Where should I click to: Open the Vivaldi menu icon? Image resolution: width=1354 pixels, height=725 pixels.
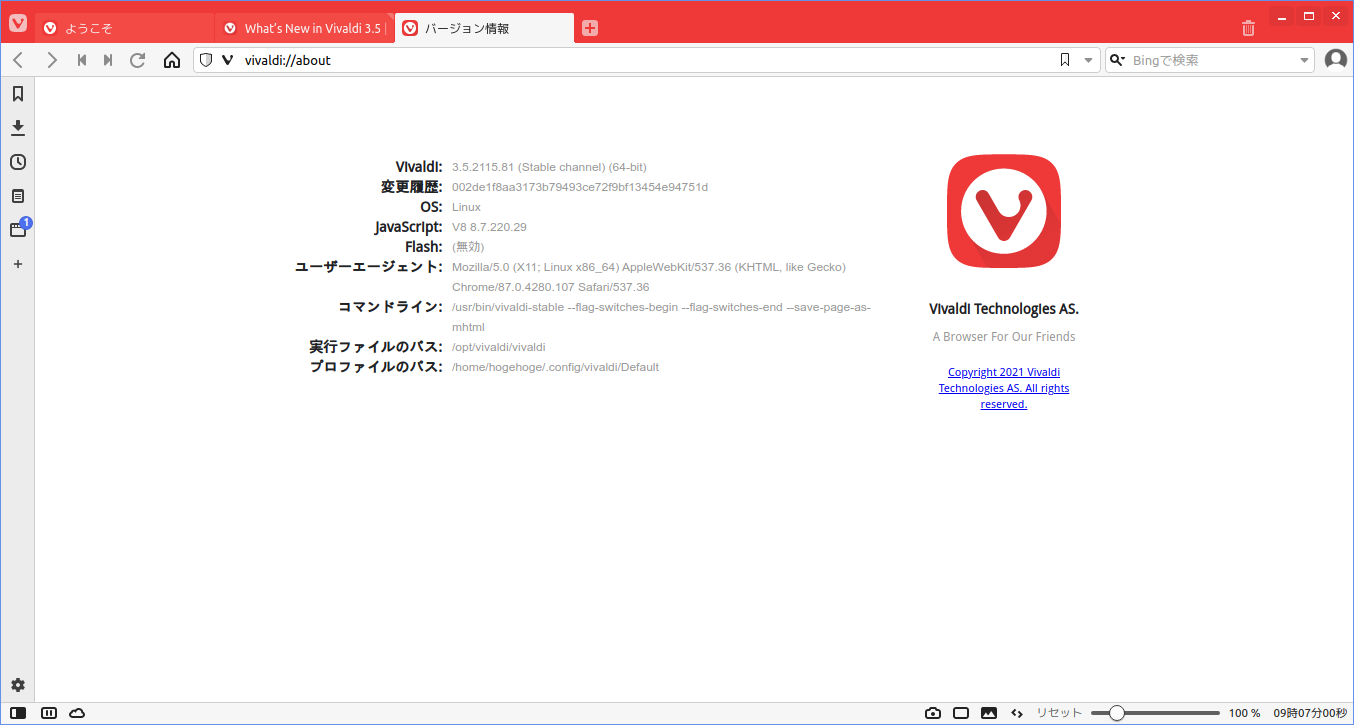tap(18, 23)
